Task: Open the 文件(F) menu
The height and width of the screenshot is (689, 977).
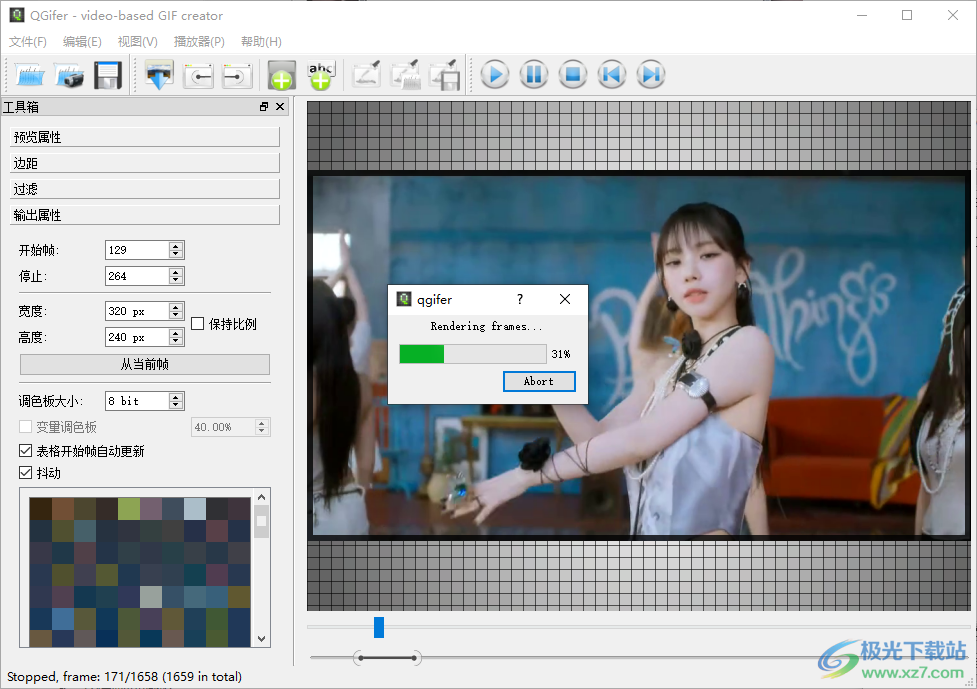Action: 28,42
